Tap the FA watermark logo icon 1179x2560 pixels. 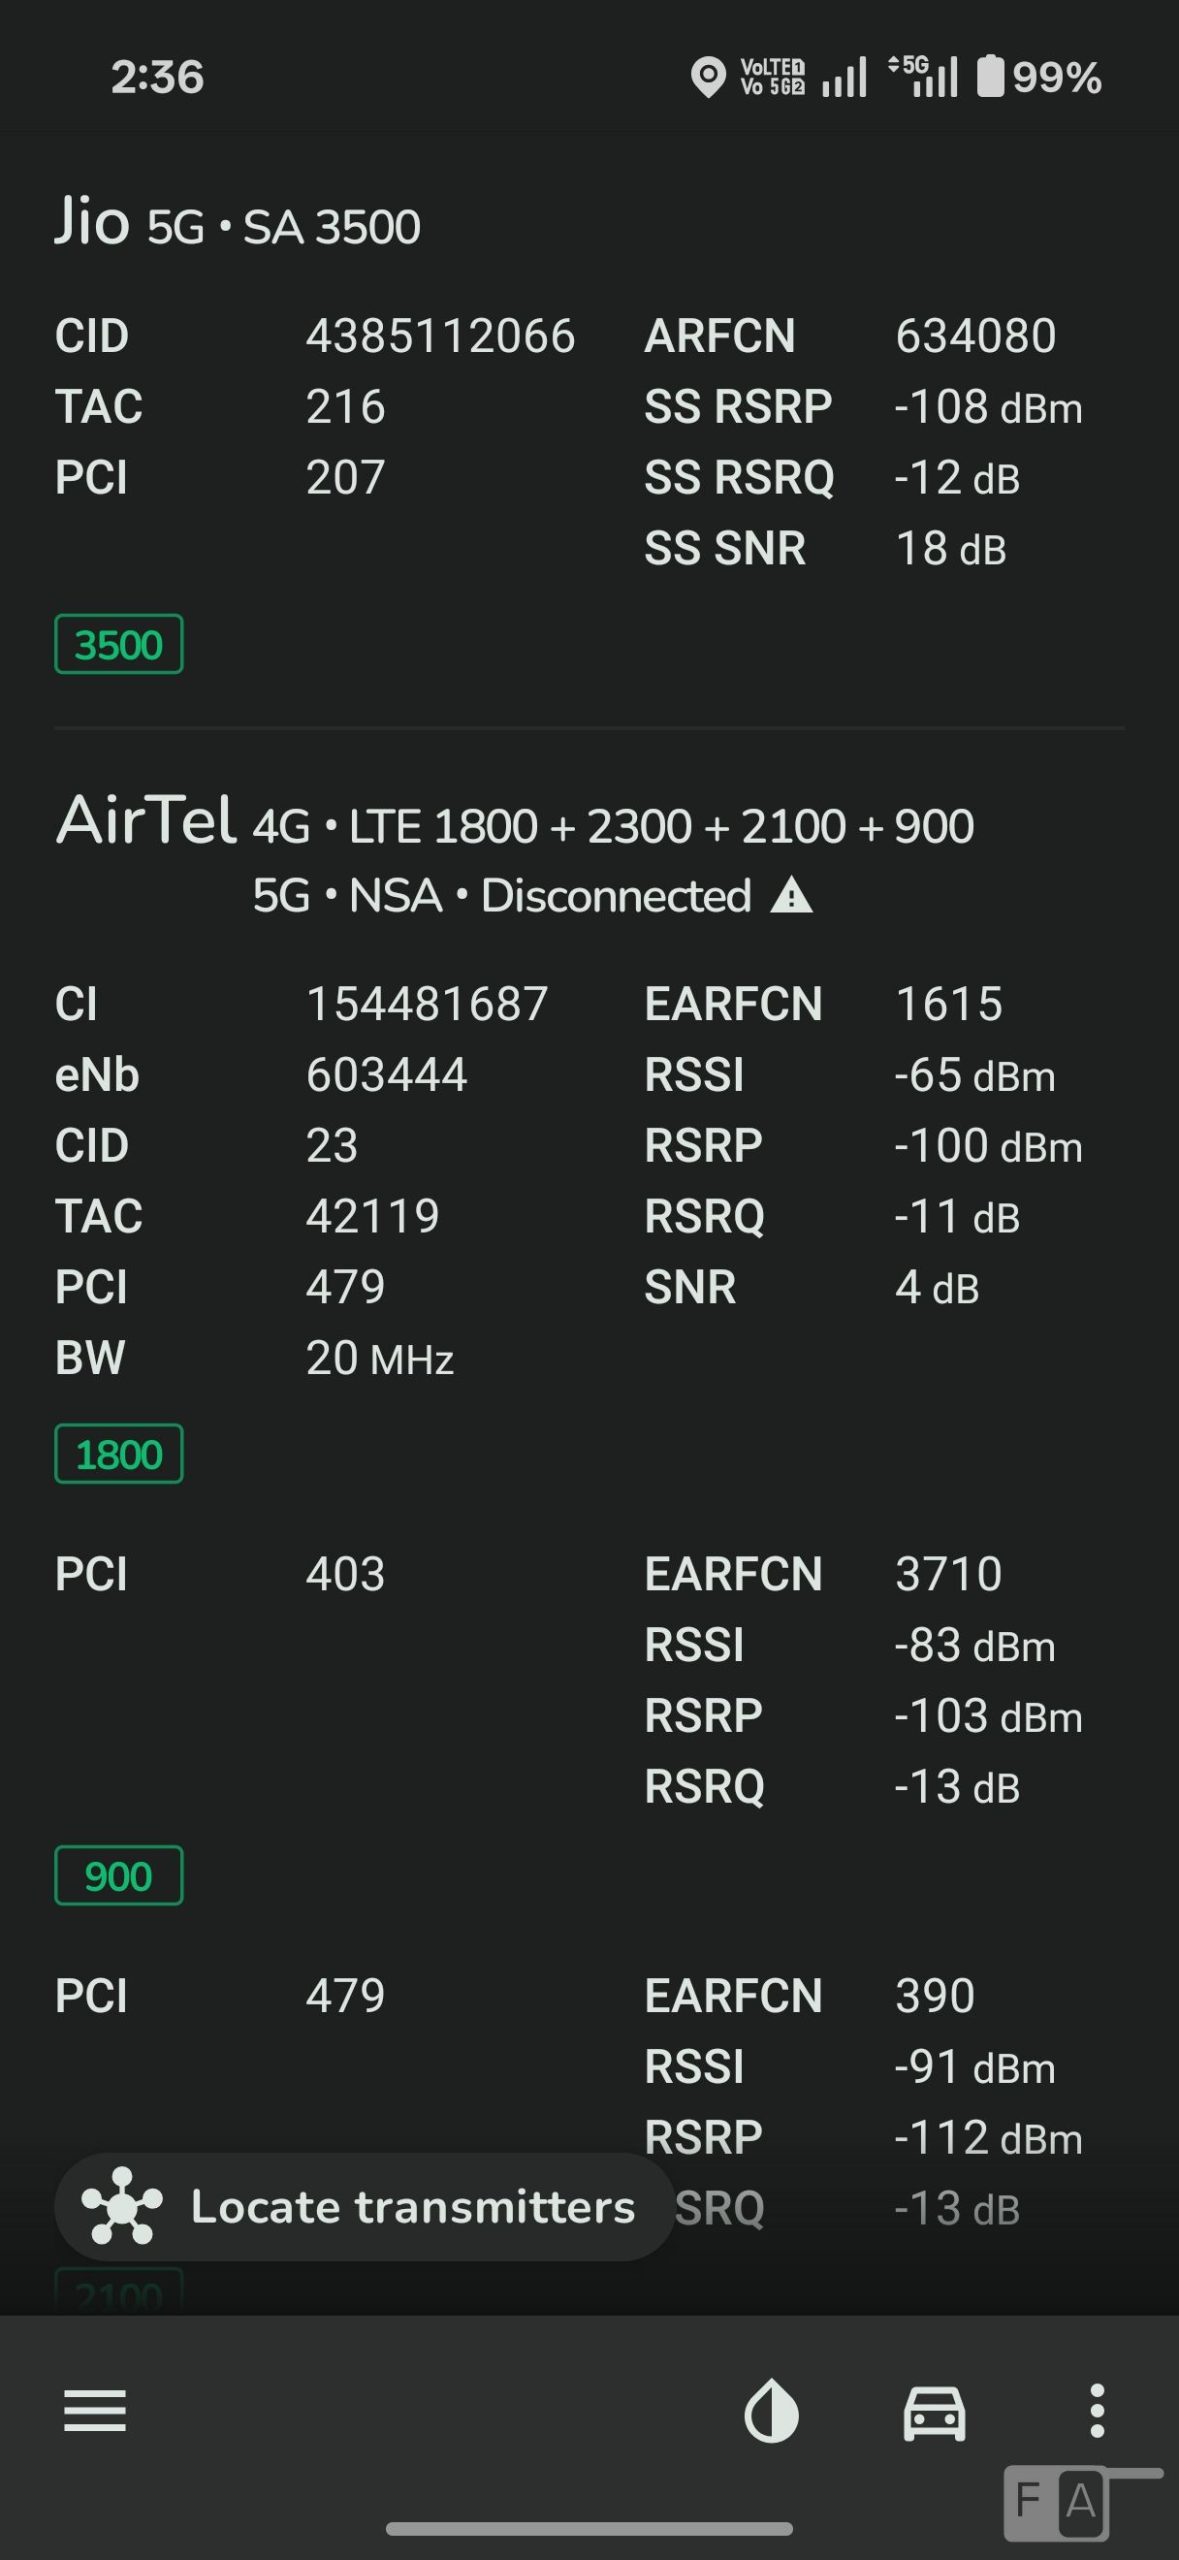[1059, 2502]
